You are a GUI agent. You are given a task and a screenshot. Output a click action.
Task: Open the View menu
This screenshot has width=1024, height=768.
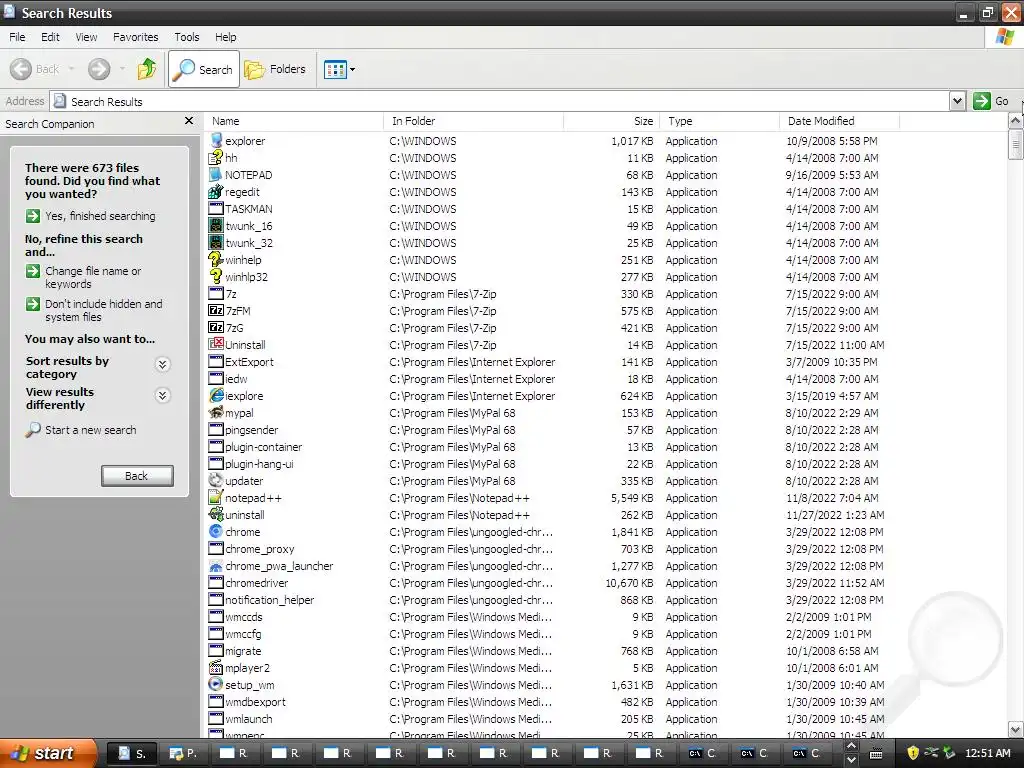point(86,37)
